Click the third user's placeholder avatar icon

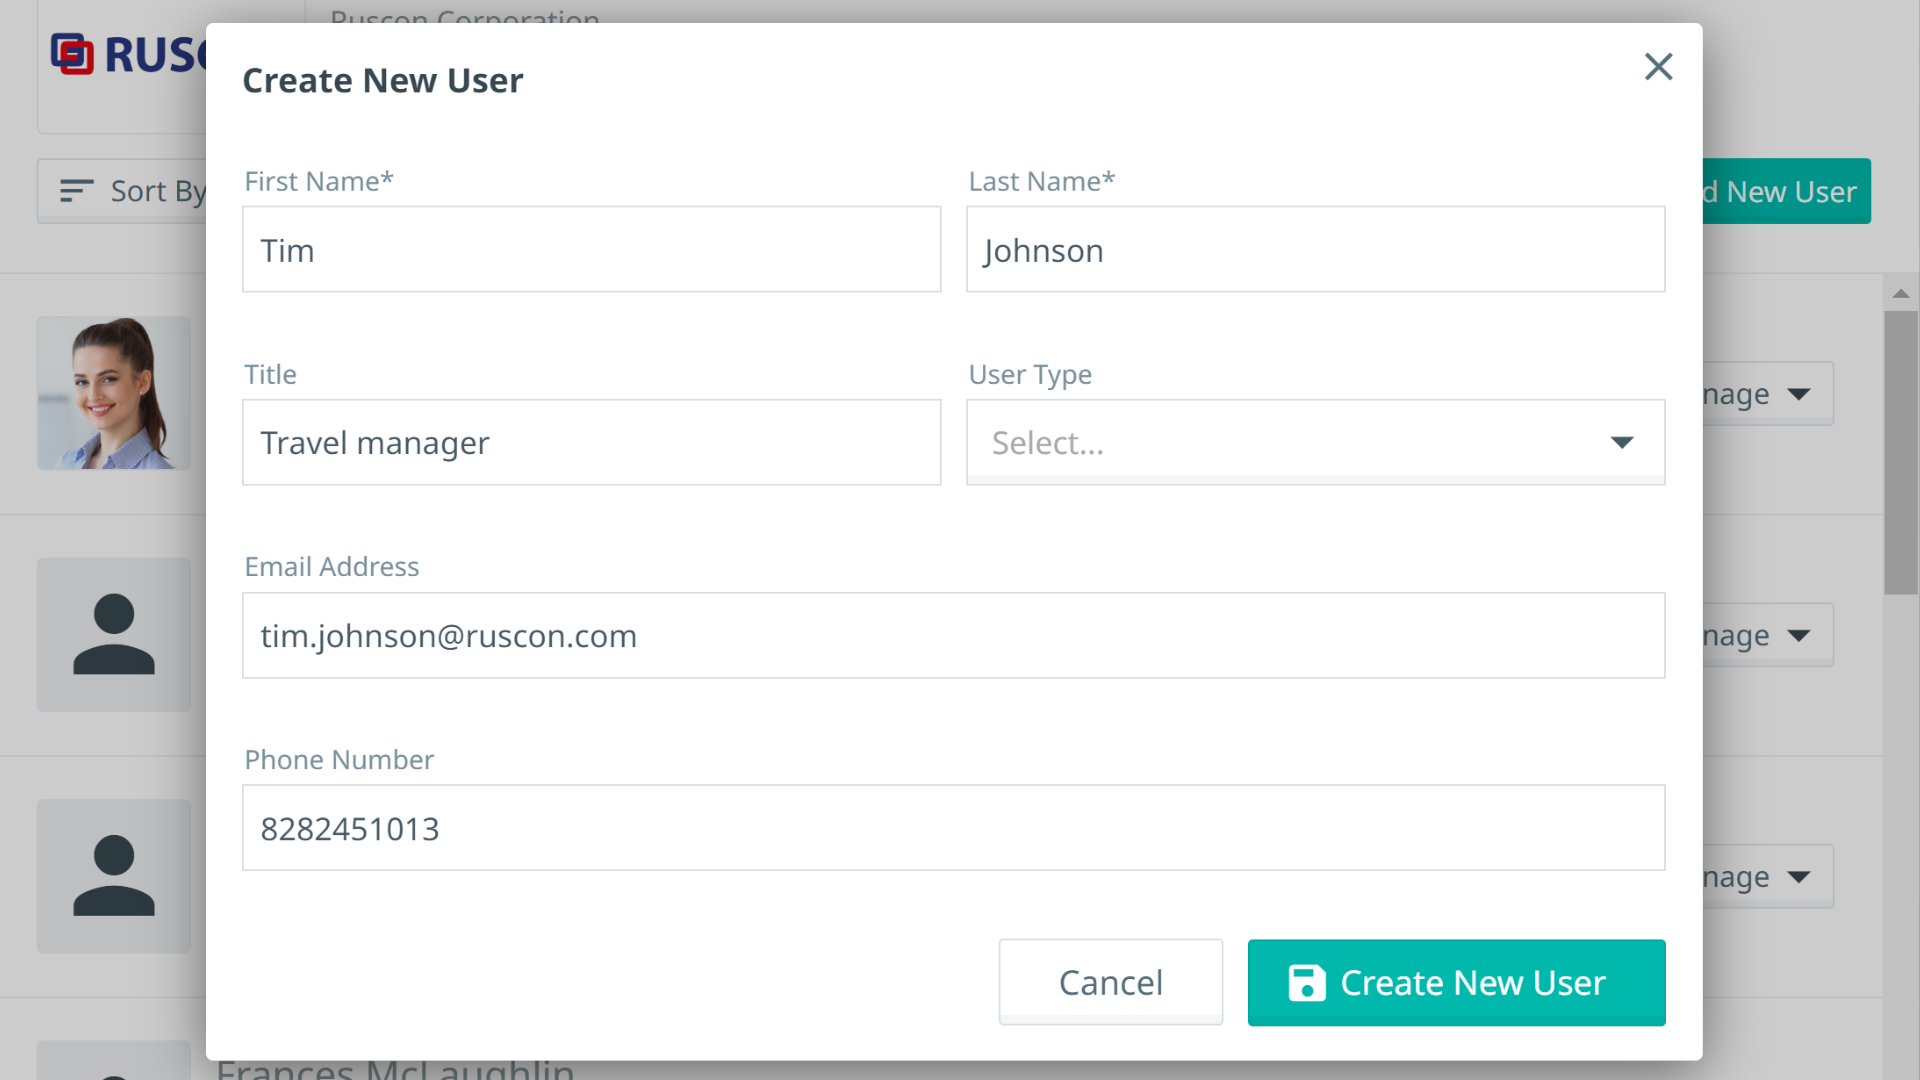point(114,876)
